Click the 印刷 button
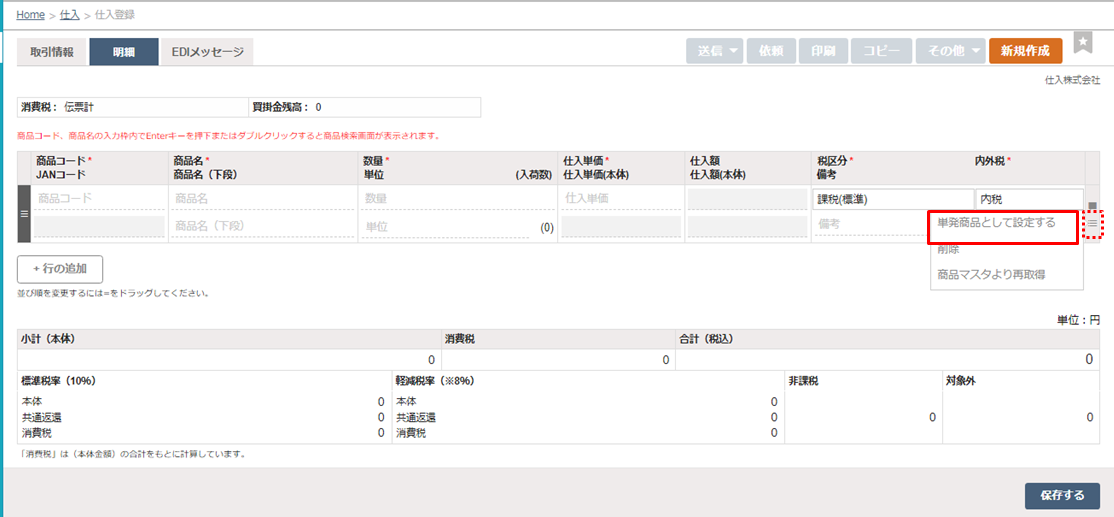This screenshot has height=517, width=1114. (824, 51)
